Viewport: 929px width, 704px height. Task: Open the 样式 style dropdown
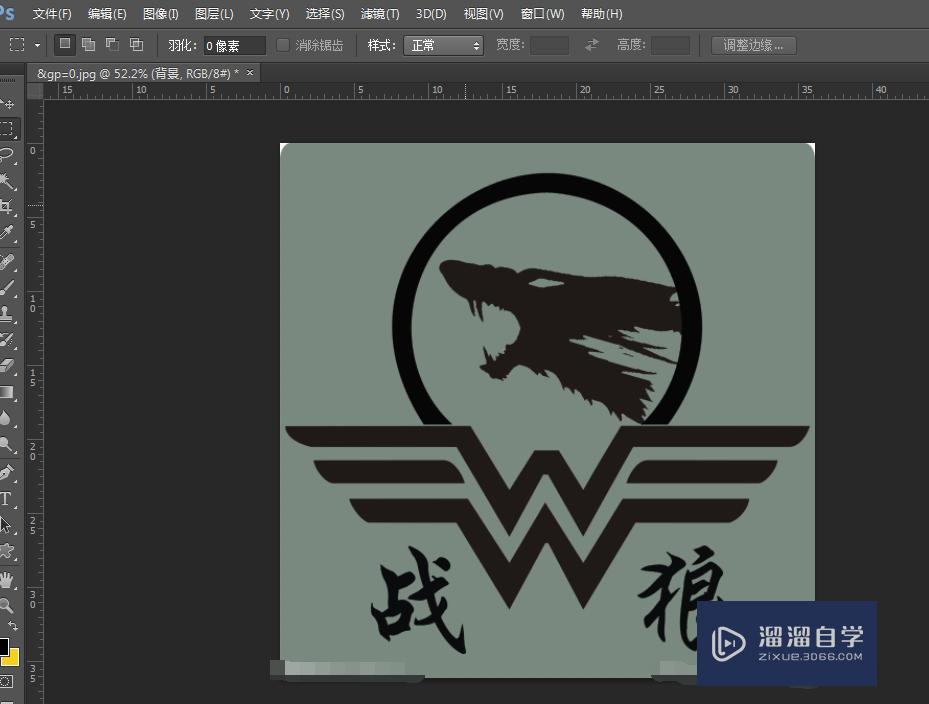tap(443, 45)
